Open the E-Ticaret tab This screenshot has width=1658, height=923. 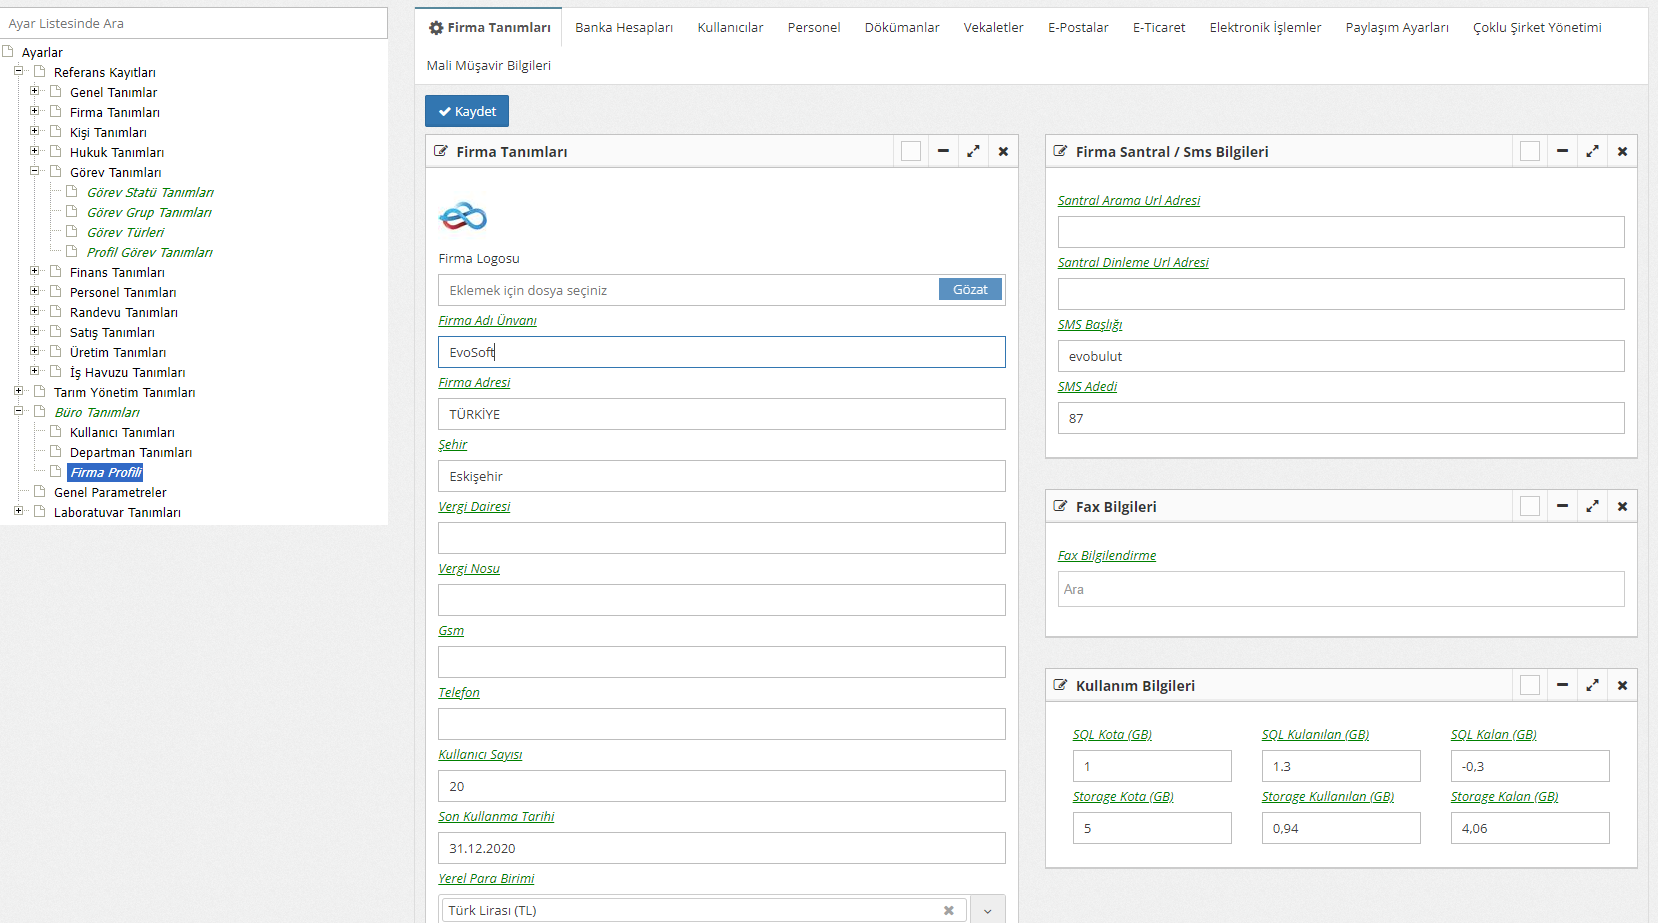click(1158, 27)
